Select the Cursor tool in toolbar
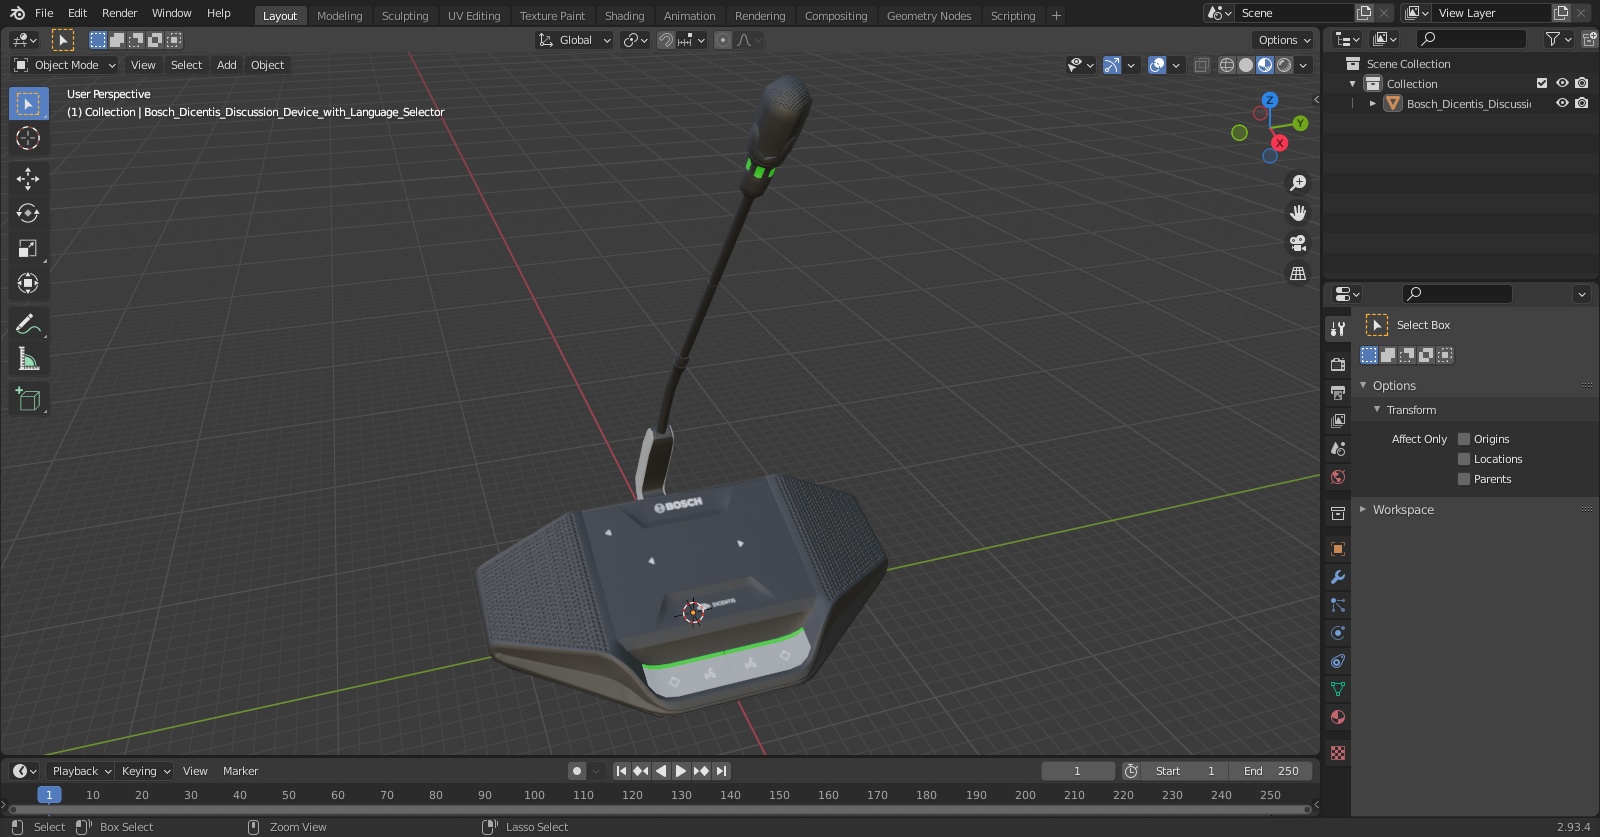This screenshot has width=1600, height=837. click(28, 138)
